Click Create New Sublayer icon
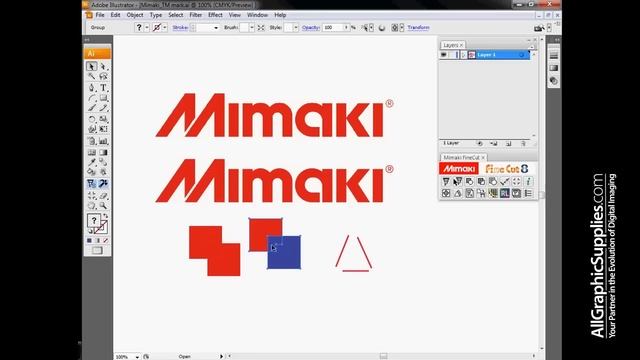The image size is (640, 360). click(494, 144)
